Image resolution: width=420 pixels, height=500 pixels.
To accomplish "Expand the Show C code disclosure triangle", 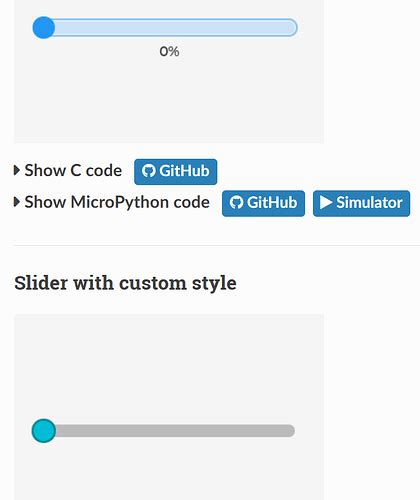I will point(16,170).
